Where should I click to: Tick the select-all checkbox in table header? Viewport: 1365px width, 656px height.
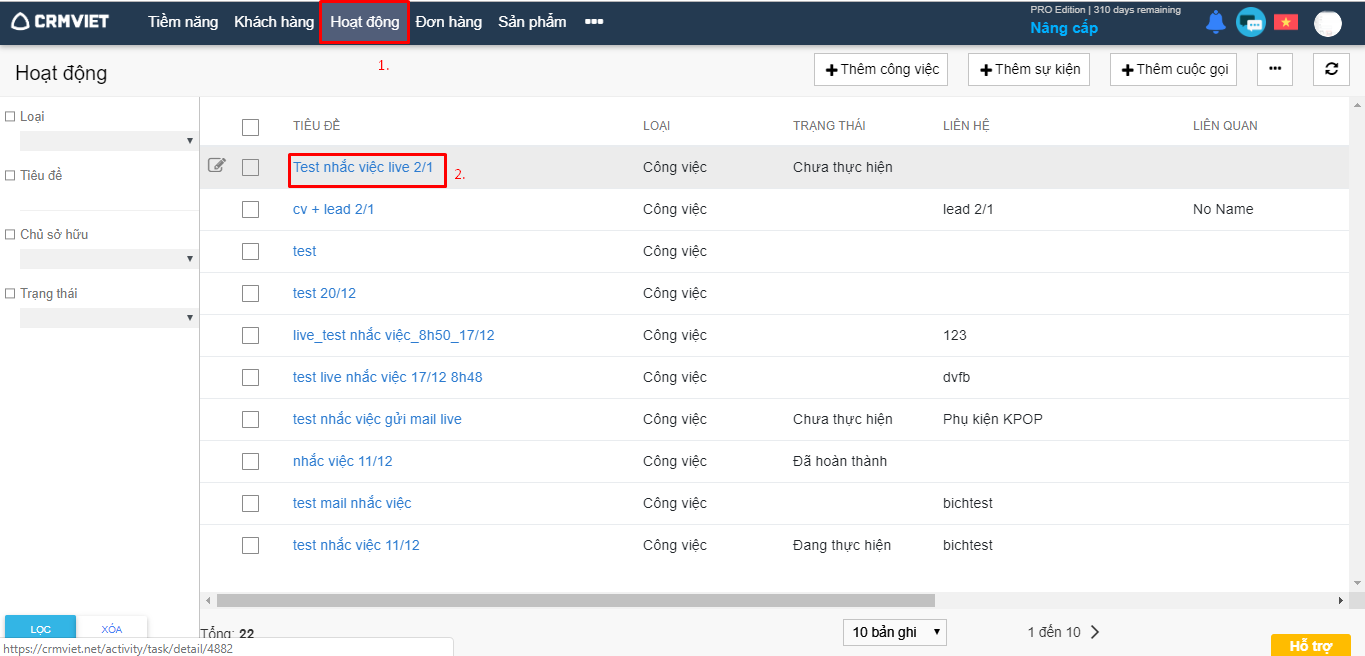250,127
